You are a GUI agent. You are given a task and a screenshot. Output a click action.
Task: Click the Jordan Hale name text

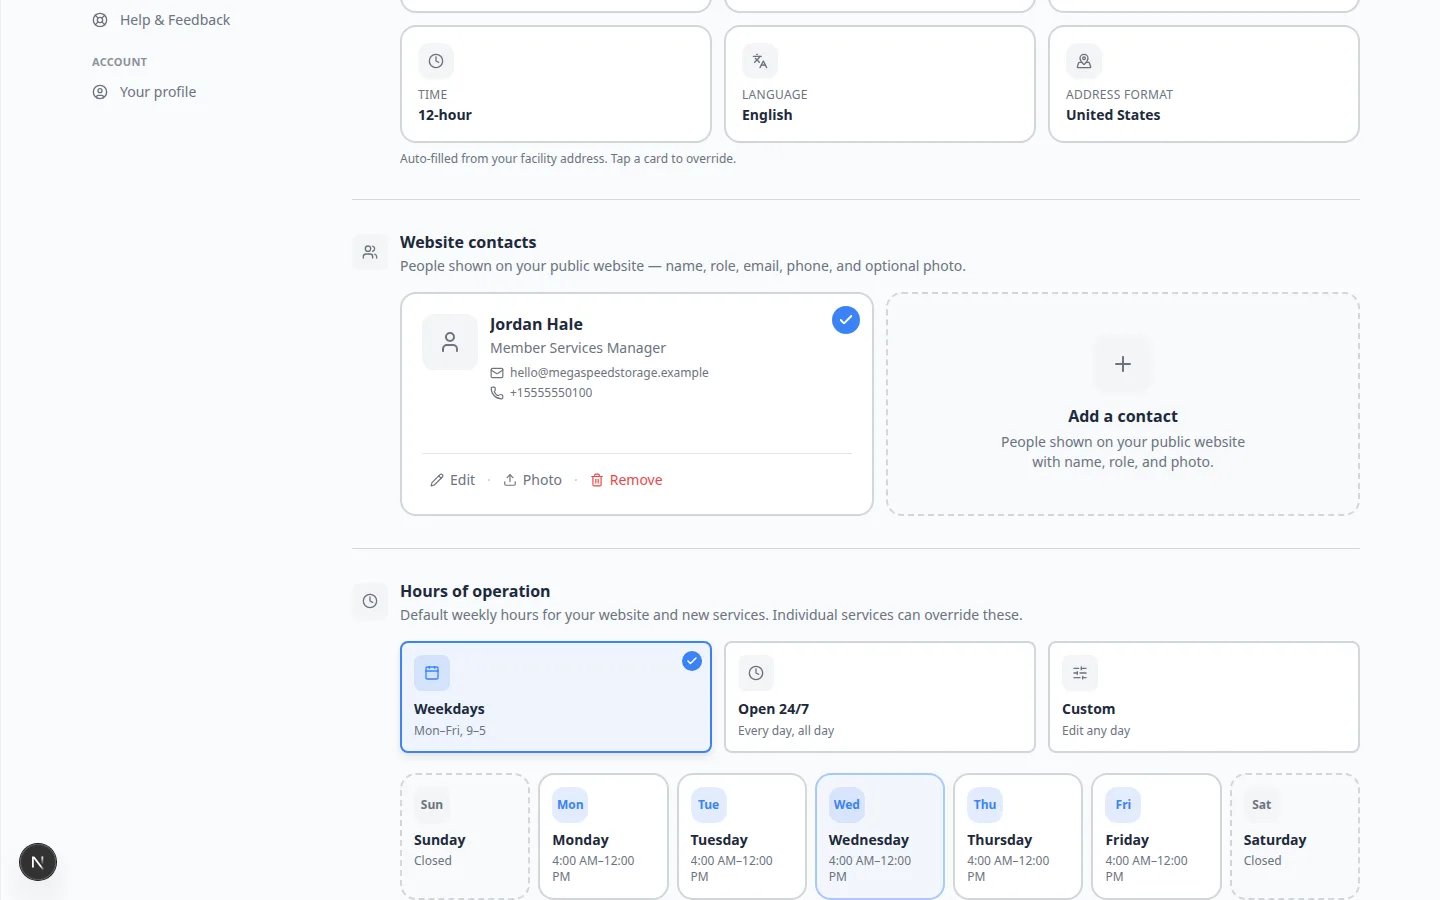[x=536, y=324]
